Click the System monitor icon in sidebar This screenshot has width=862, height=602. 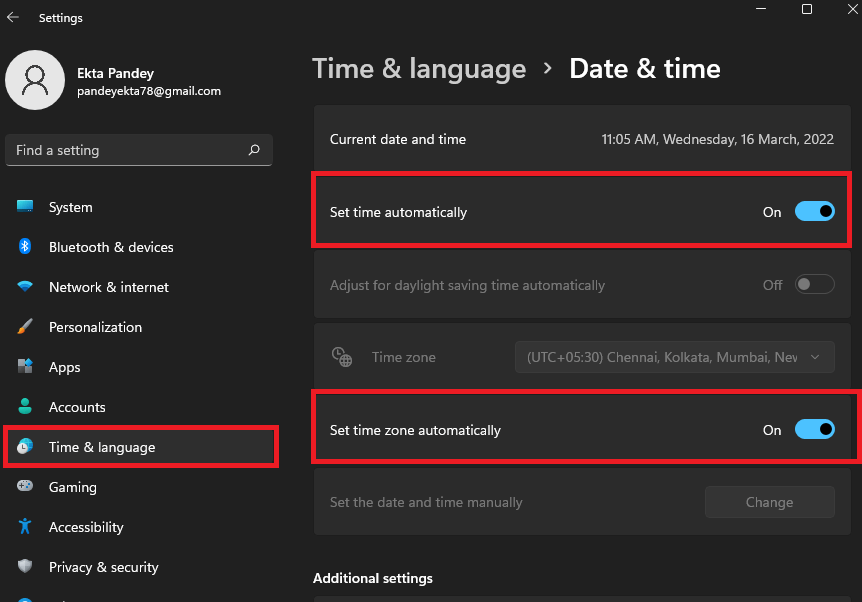(25, 207)
